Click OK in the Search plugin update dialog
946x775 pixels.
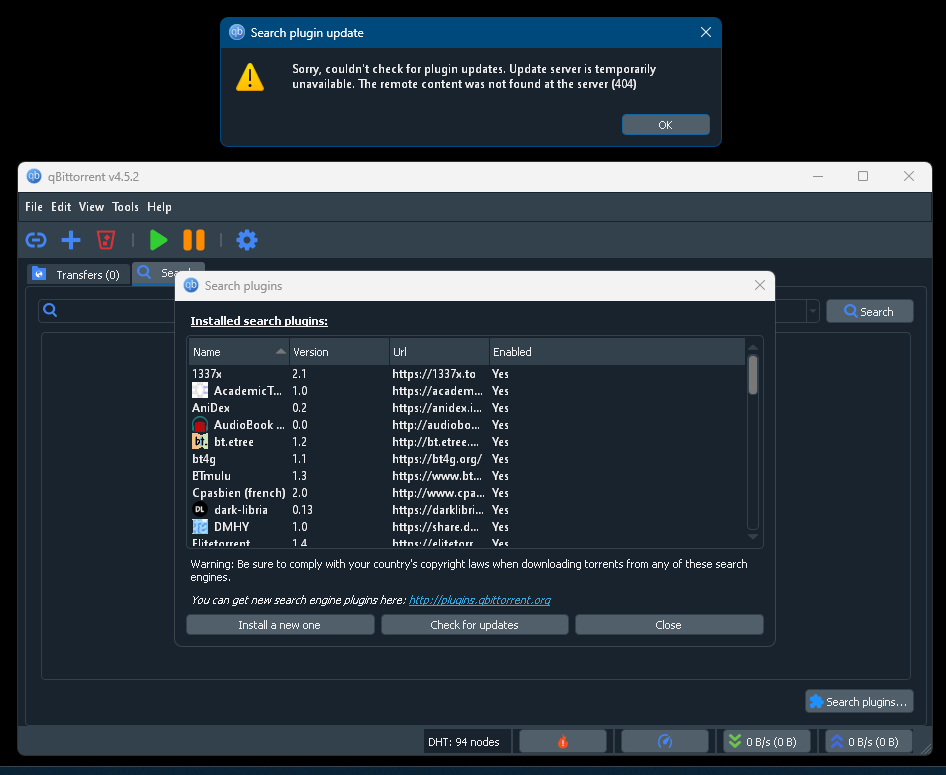[x=665, y=125]
